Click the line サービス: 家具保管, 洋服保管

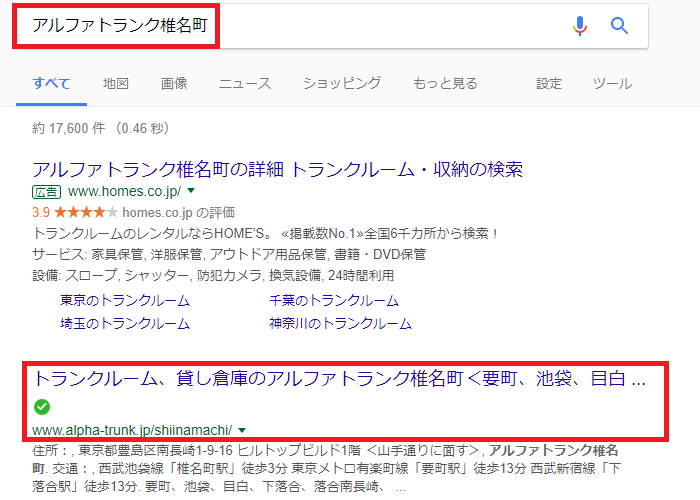[229, 254]
